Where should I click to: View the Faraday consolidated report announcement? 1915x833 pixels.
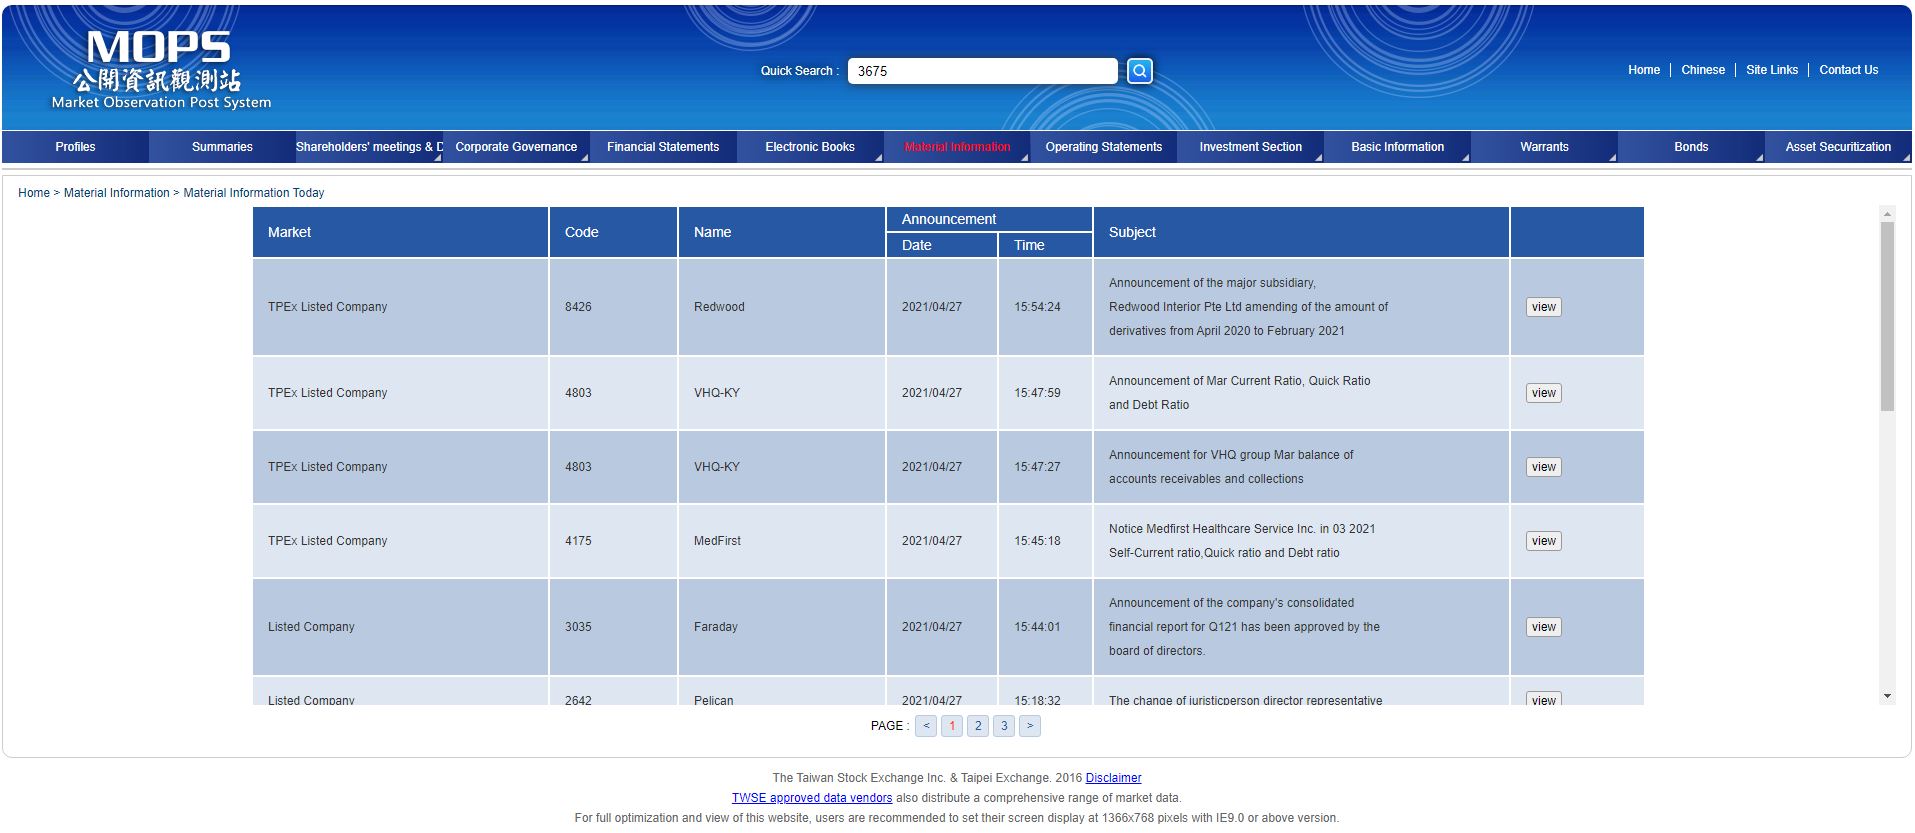coord(1543,627)
